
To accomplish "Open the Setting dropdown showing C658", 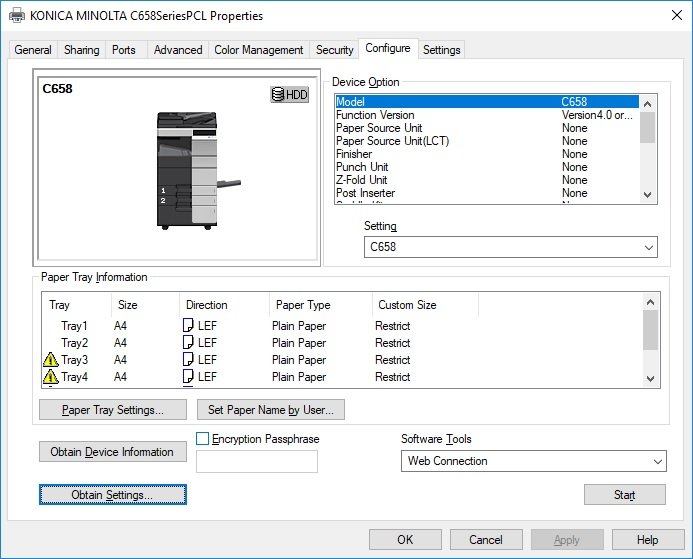I will tap(510, 247).
